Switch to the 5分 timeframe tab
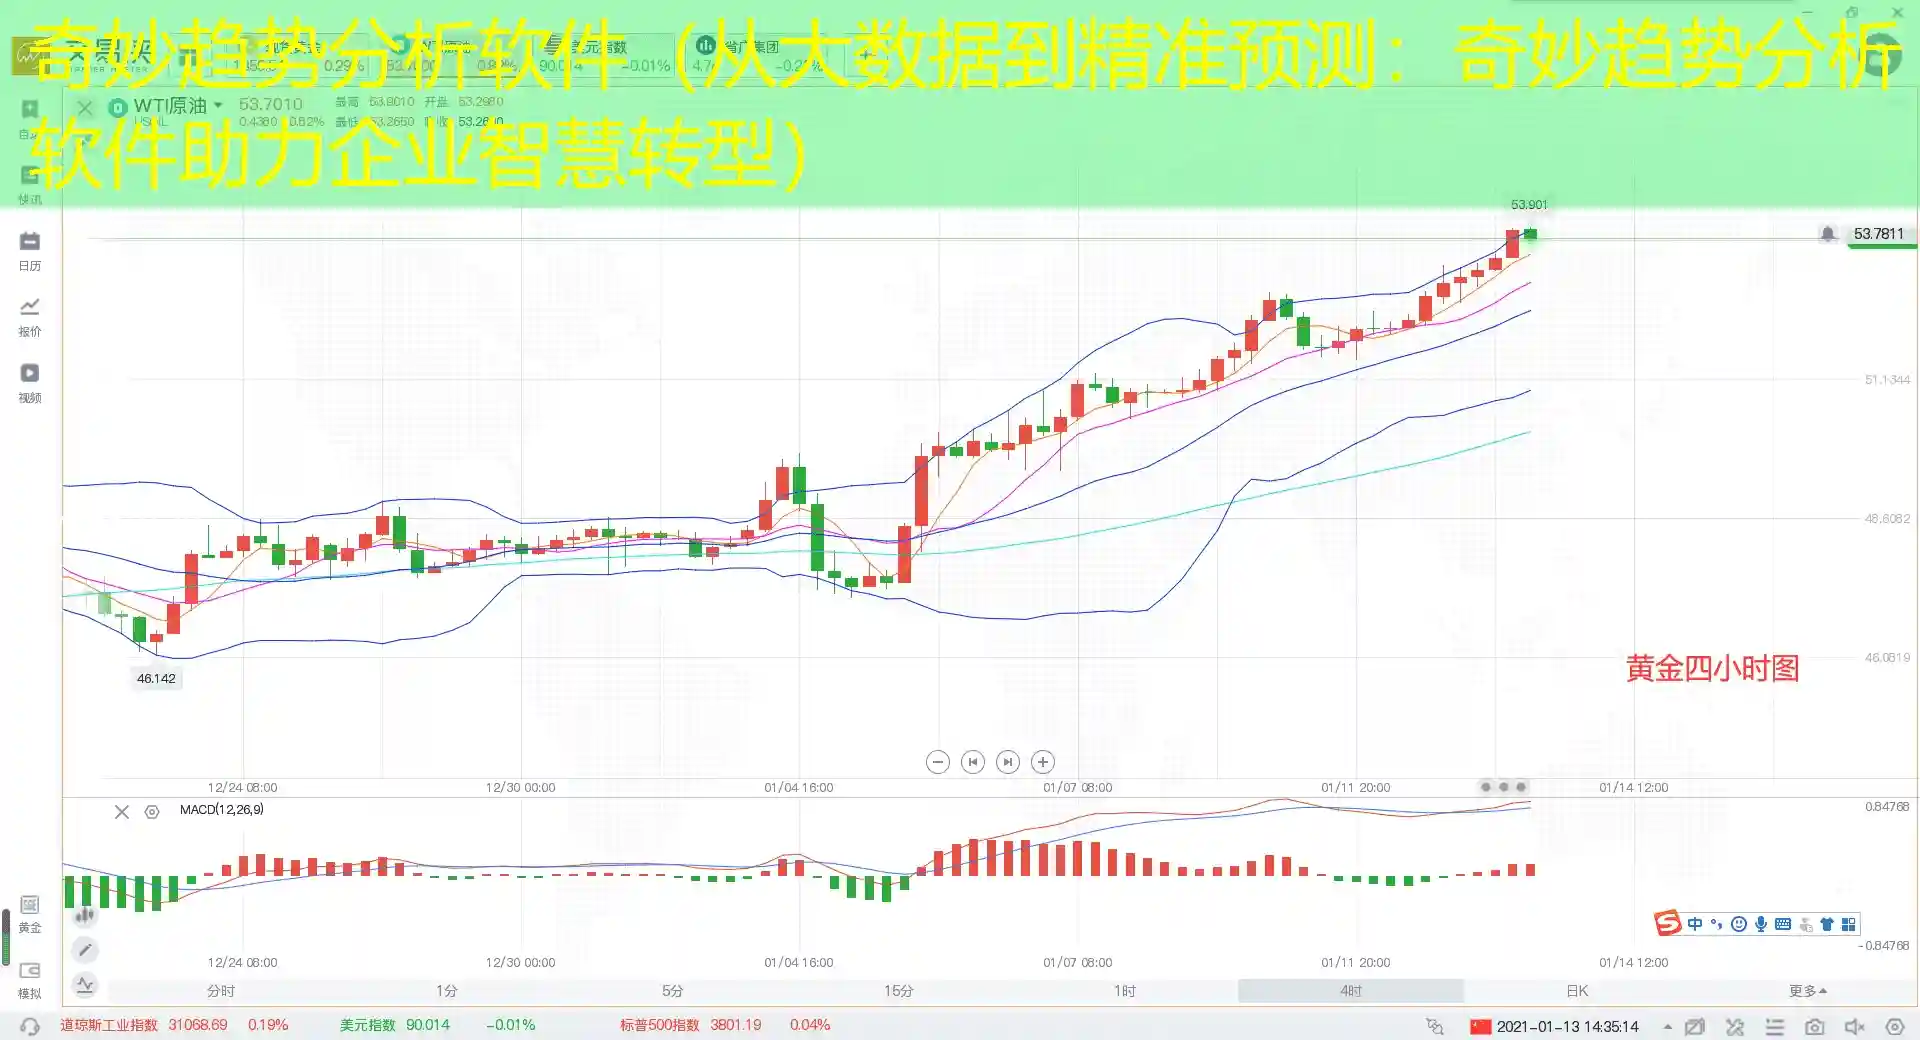1920x1040 pixels. pos(673,991)
